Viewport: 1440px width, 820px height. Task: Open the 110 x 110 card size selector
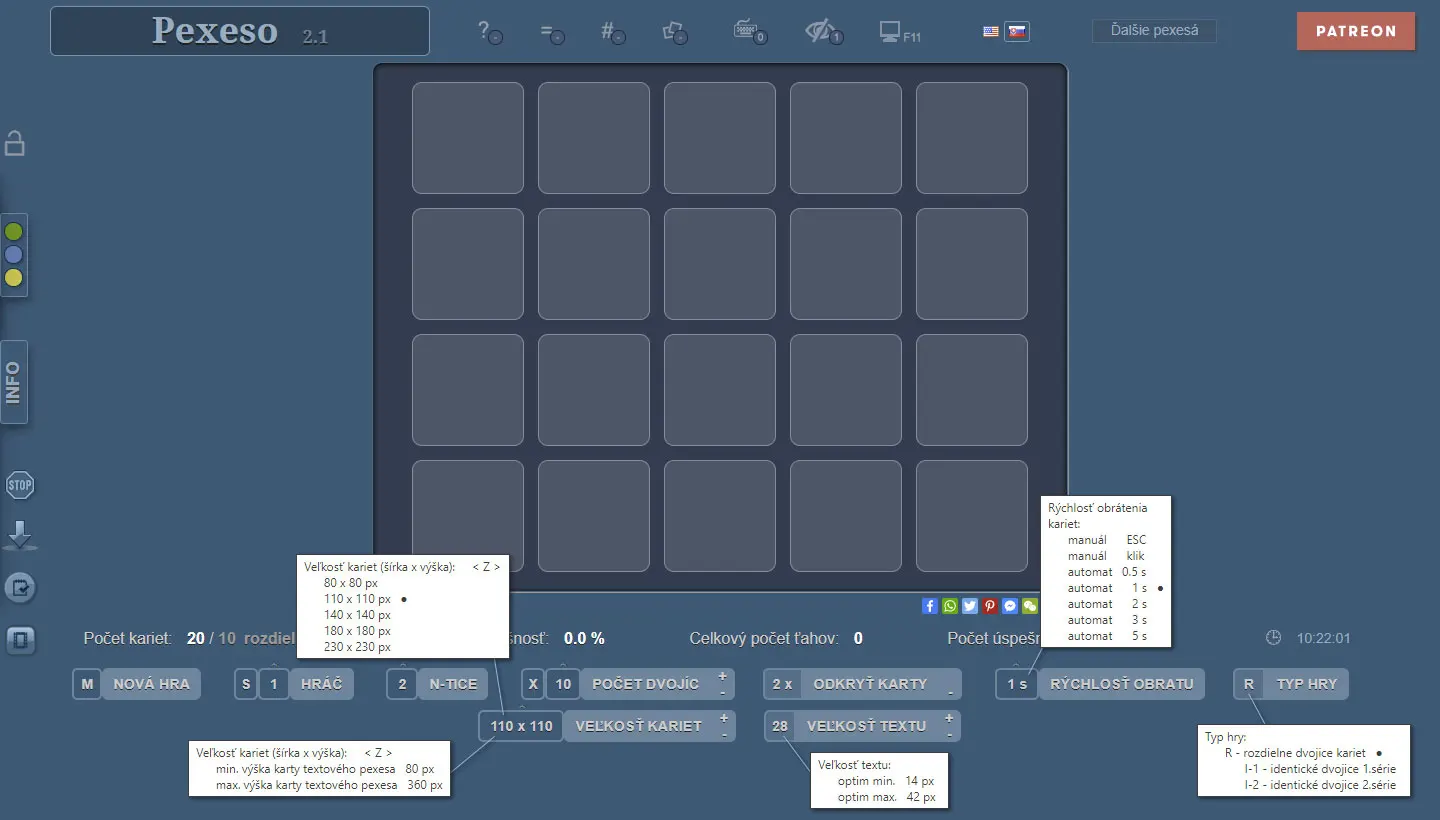[x=521, y=726]
